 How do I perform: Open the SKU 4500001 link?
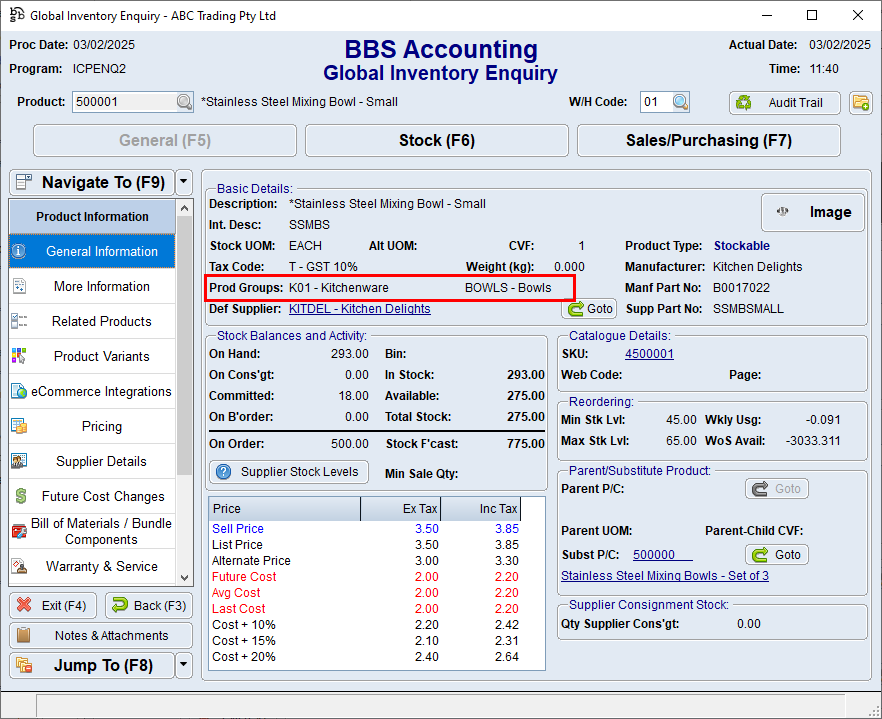[x=649, y=354]
